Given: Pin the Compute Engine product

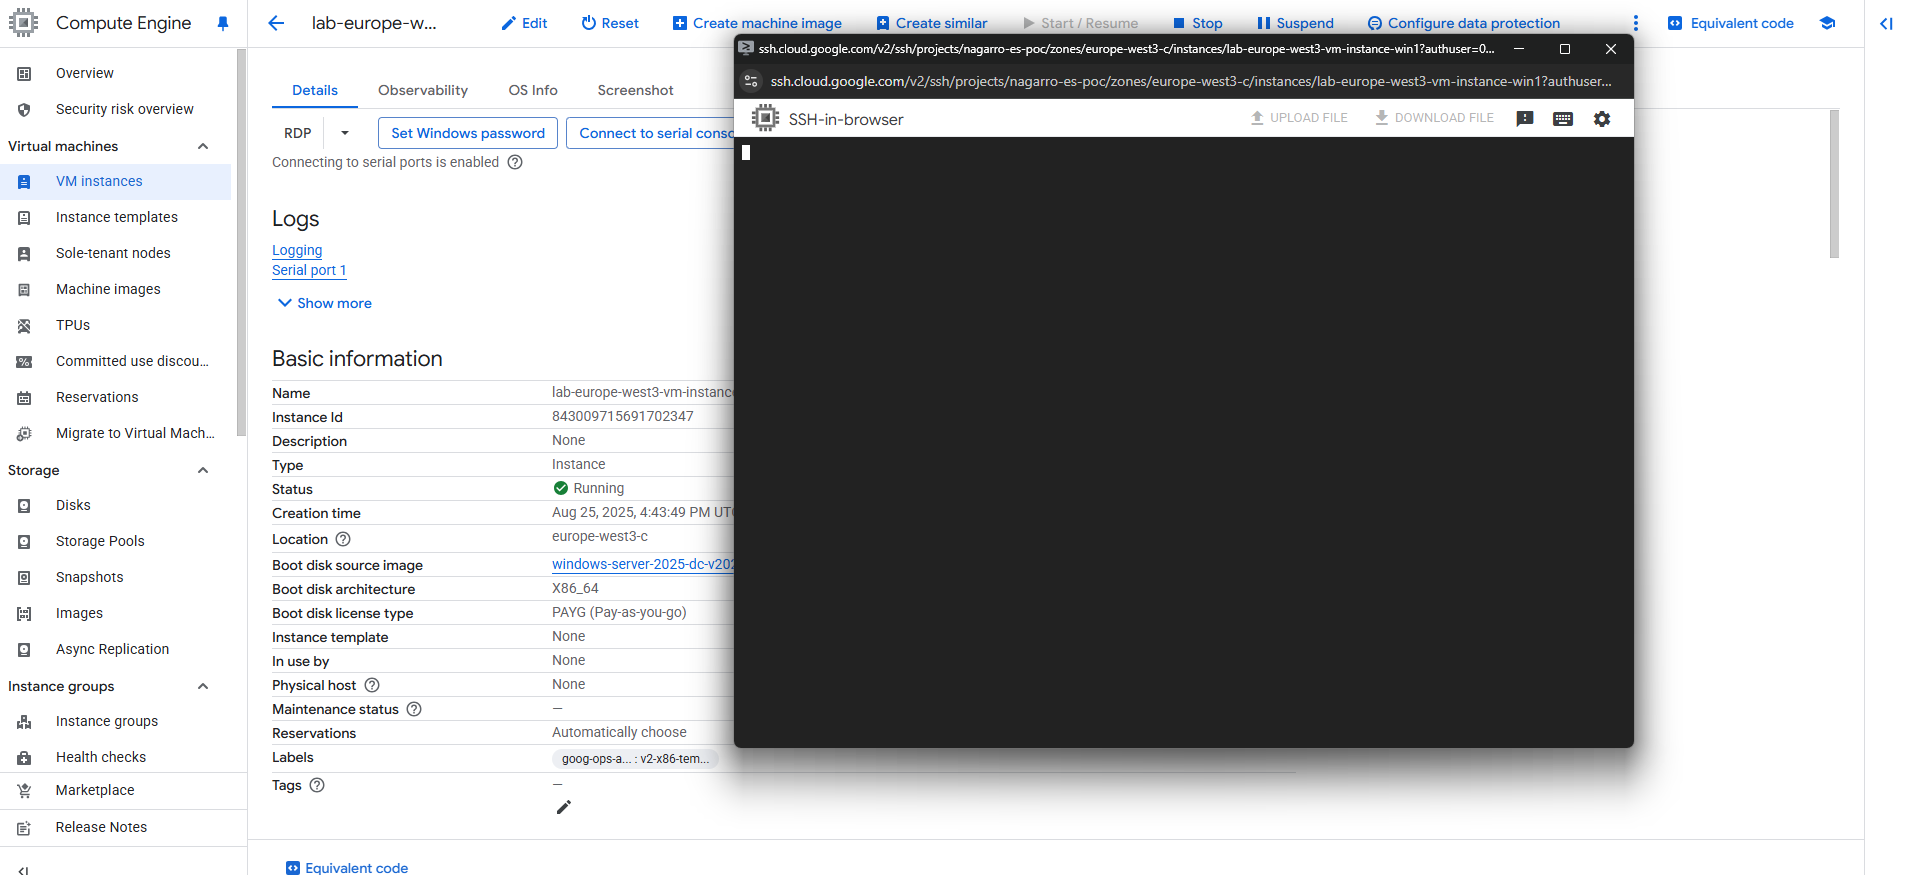Looking at the screenshot, I should point(222,23).
